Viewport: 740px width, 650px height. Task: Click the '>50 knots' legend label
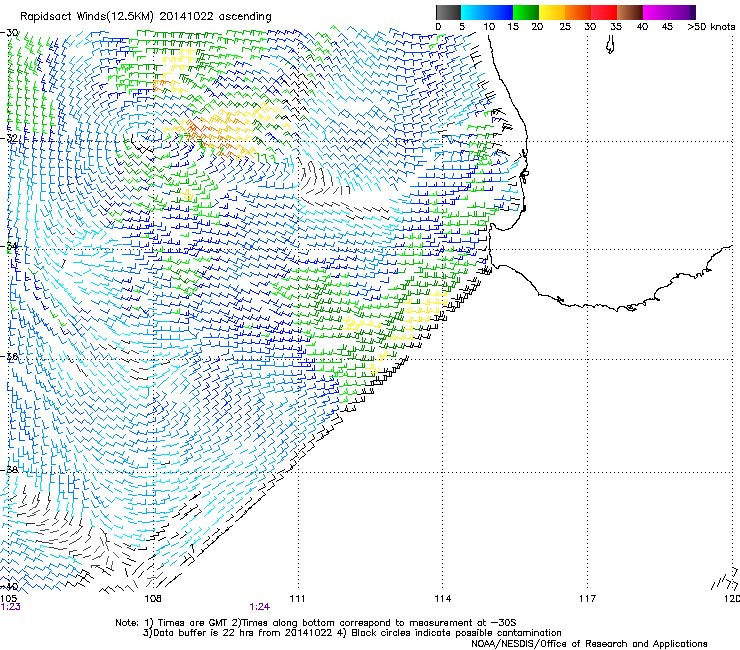(x=711, y=27)
